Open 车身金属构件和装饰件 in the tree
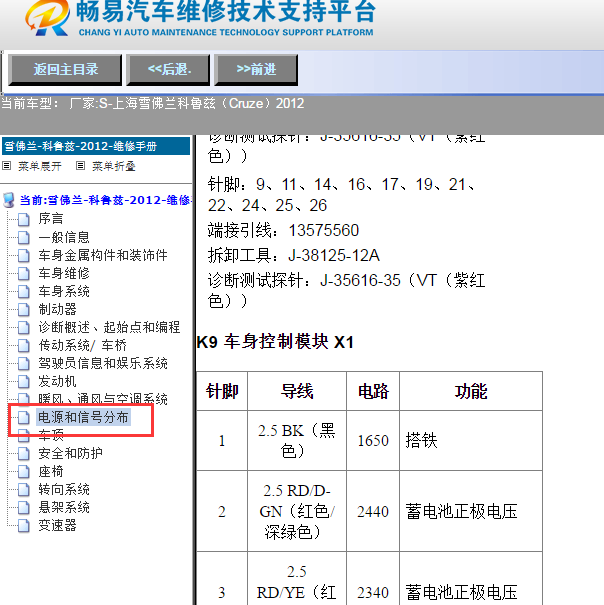The width and height of the screenshot is (604, 605). pos(103,255)
